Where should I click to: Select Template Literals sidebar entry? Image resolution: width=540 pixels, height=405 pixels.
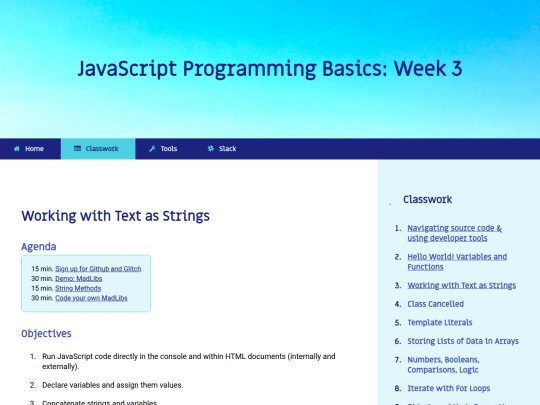(440, 323)
